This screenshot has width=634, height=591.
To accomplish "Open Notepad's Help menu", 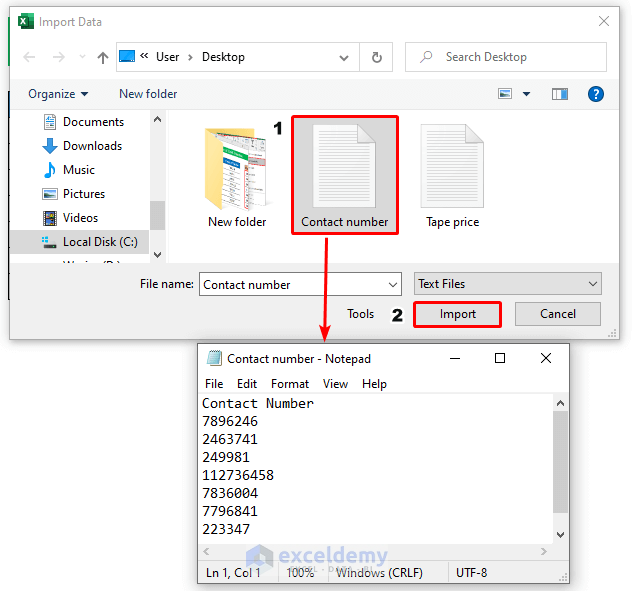I will click(374, 384).
